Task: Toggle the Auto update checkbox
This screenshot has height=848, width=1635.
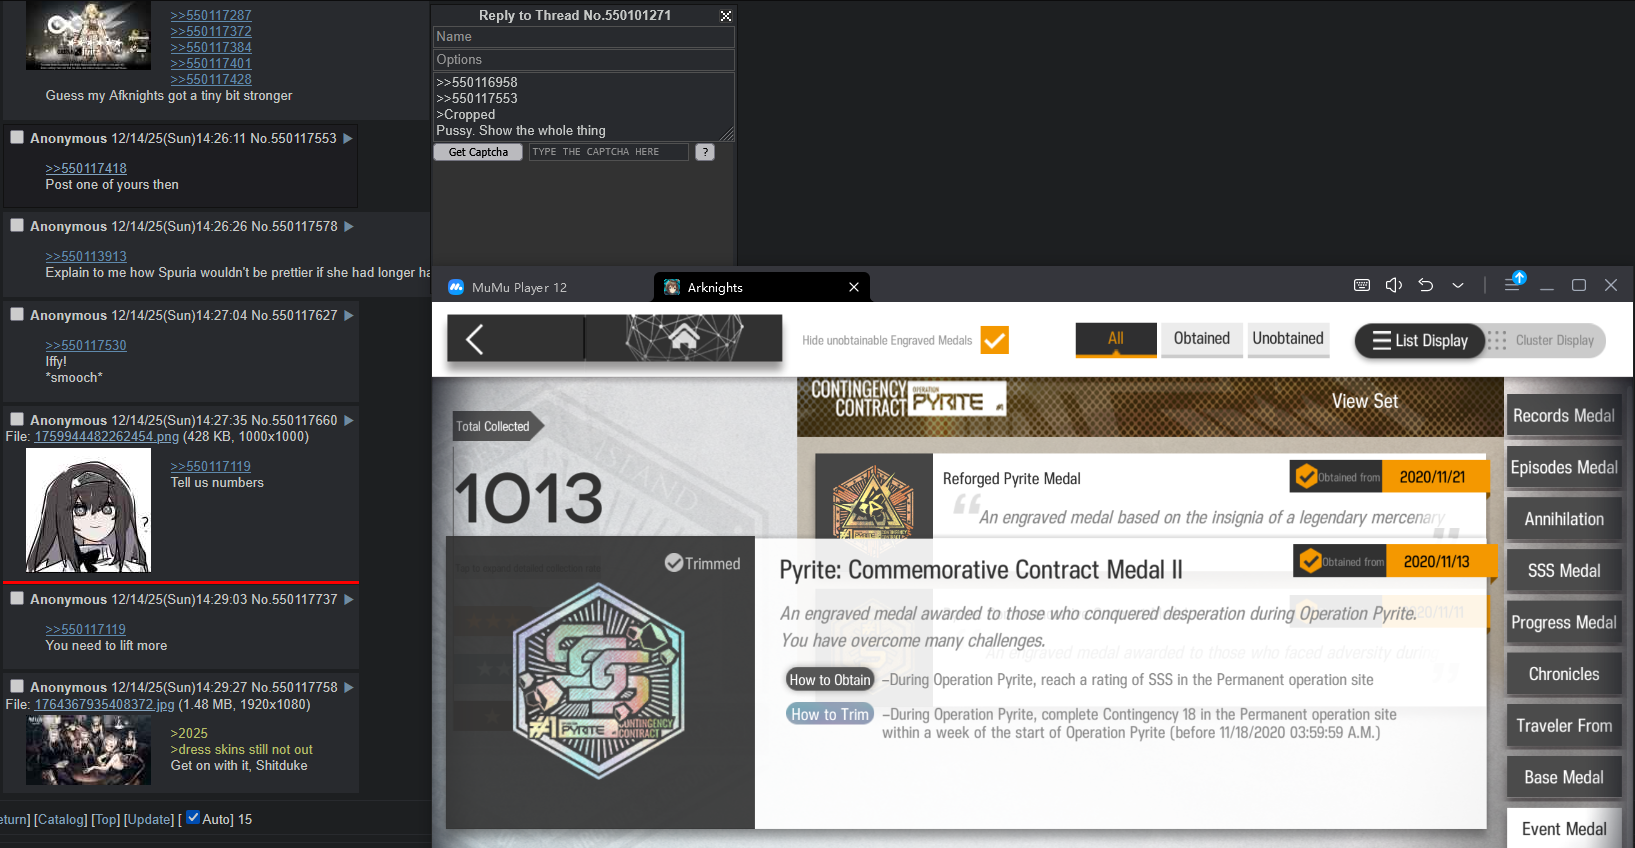Action: click(x=193, y=817)
